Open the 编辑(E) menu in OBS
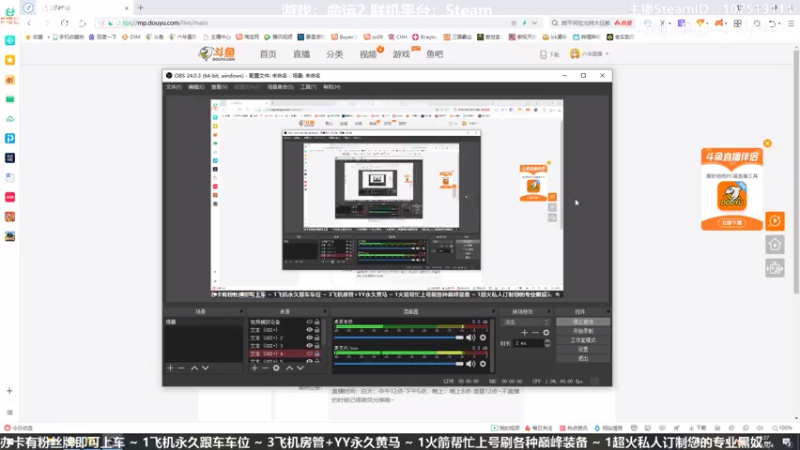This screenshot has height=450, width=800. [x=196, y=87]
